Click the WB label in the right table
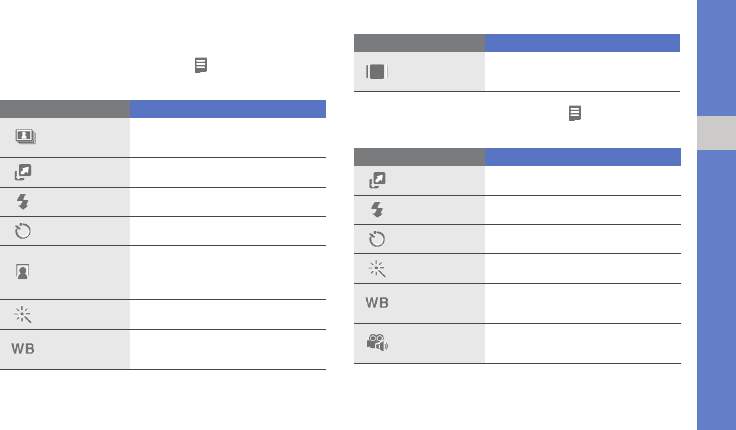Image resolution: width=736 pixels, height=430 pixels. 377,303
